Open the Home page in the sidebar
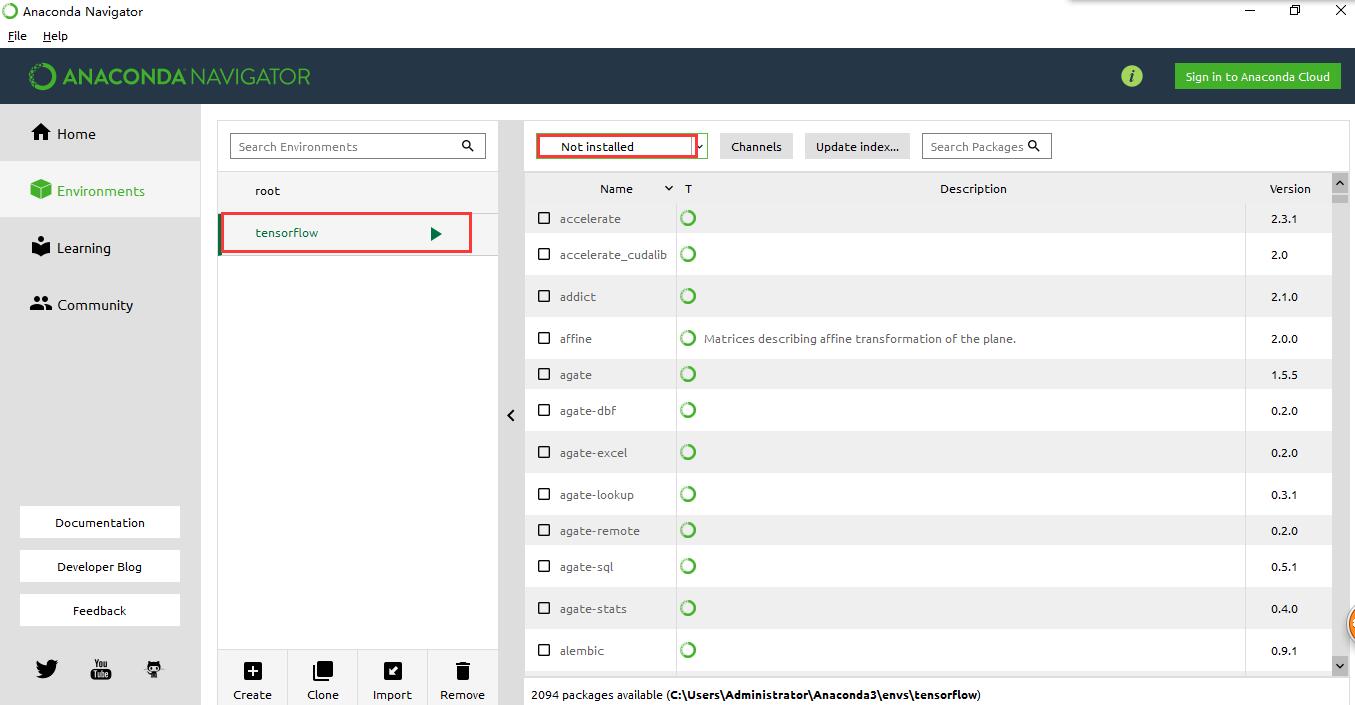1355x705 pixels. coord(100,133)
